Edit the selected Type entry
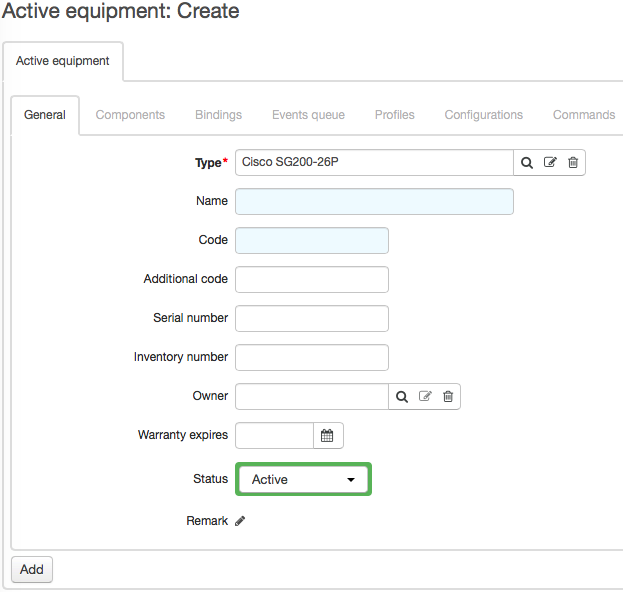The width and height of the screenshot is (623, 592). (550, 163)
